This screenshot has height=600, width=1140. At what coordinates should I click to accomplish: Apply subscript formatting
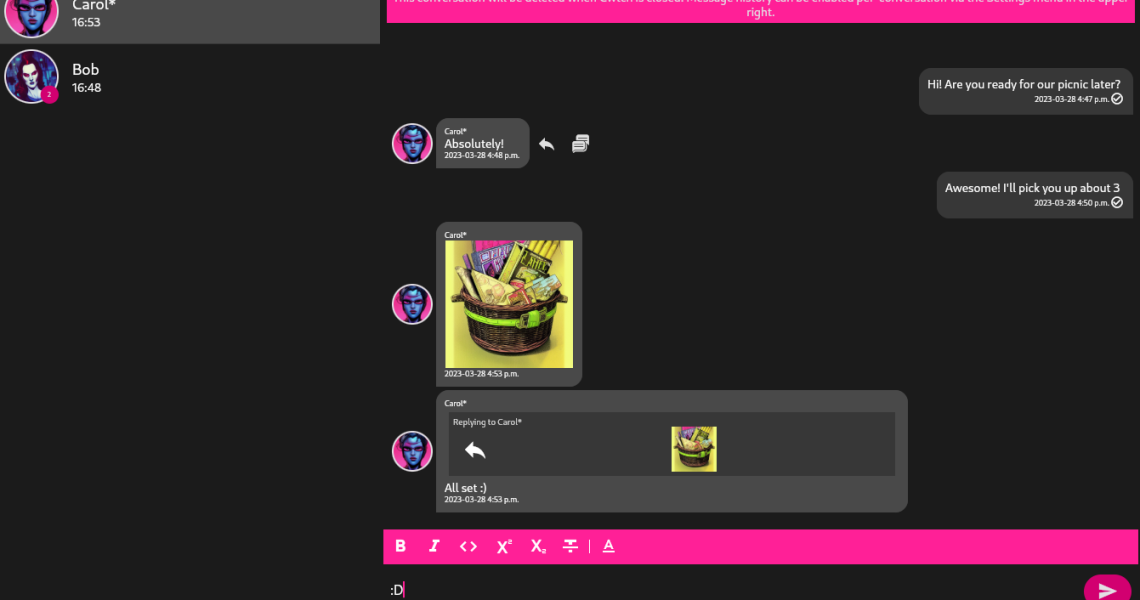click(x=538, y=546)
